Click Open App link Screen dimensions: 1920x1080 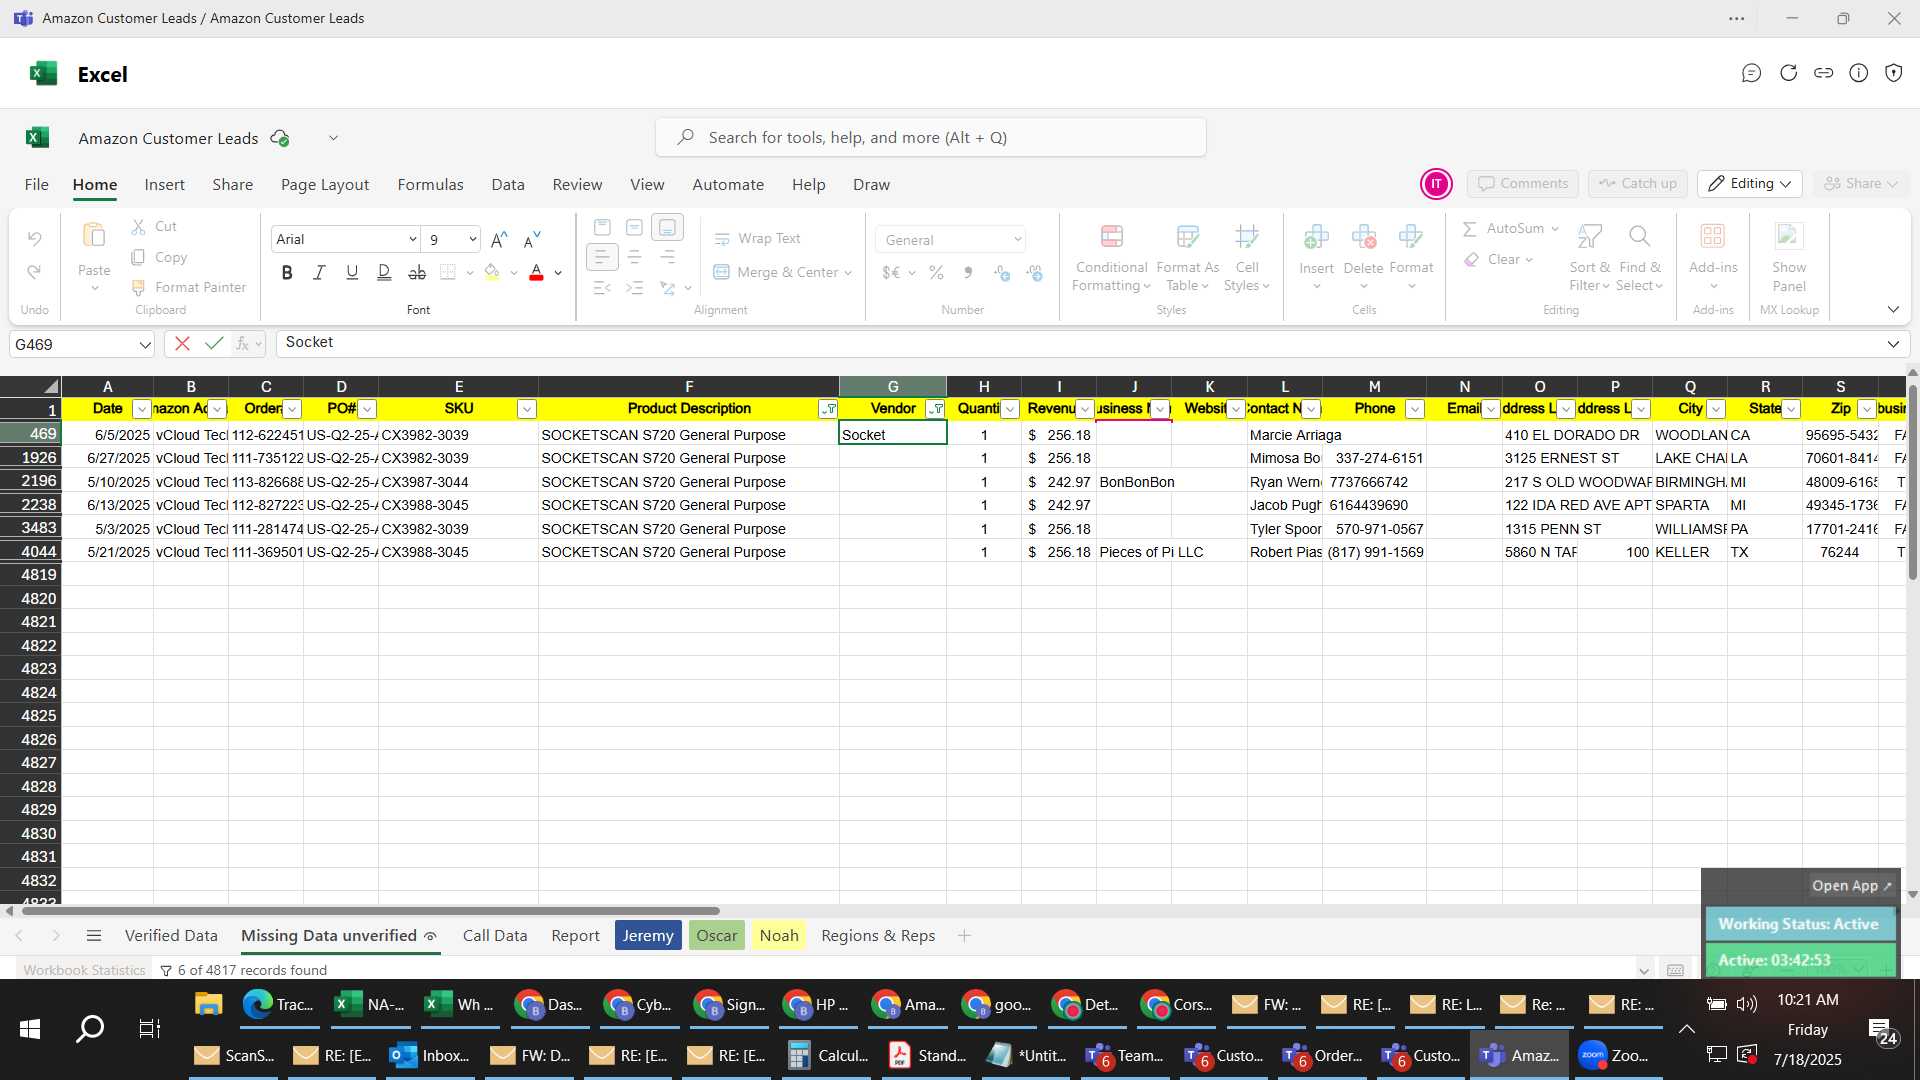[1852, 886]
